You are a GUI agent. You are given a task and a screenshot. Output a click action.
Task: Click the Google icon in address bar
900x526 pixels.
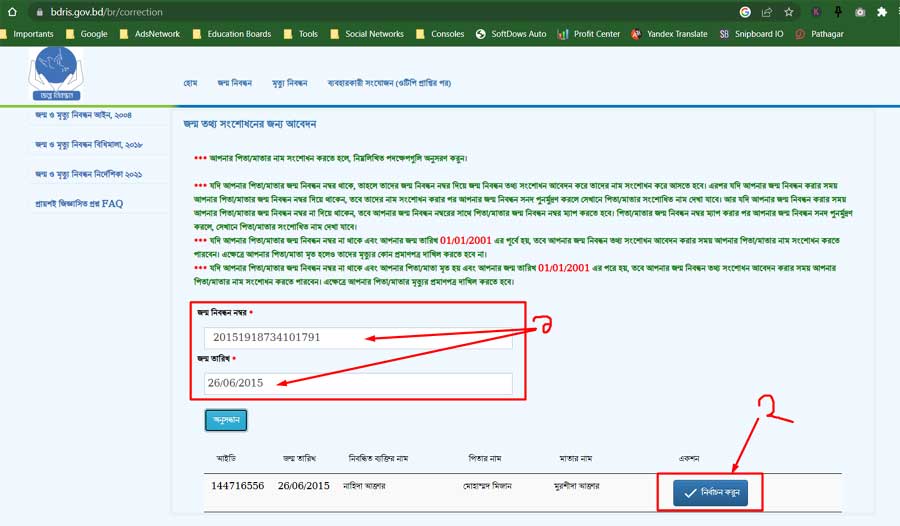(x=745, y=12)
